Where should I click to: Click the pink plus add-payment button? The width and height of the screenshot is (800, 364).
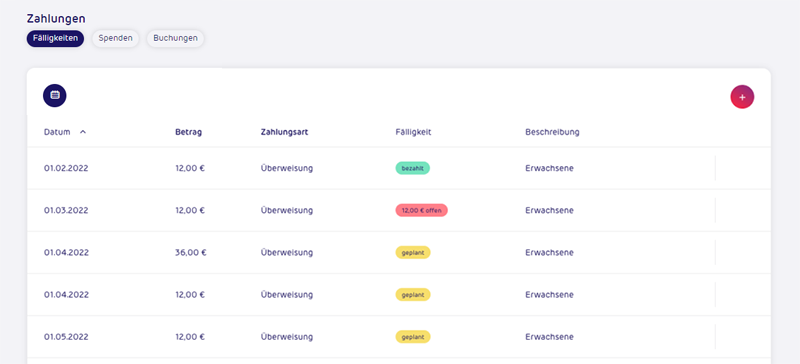coord(742,97)
